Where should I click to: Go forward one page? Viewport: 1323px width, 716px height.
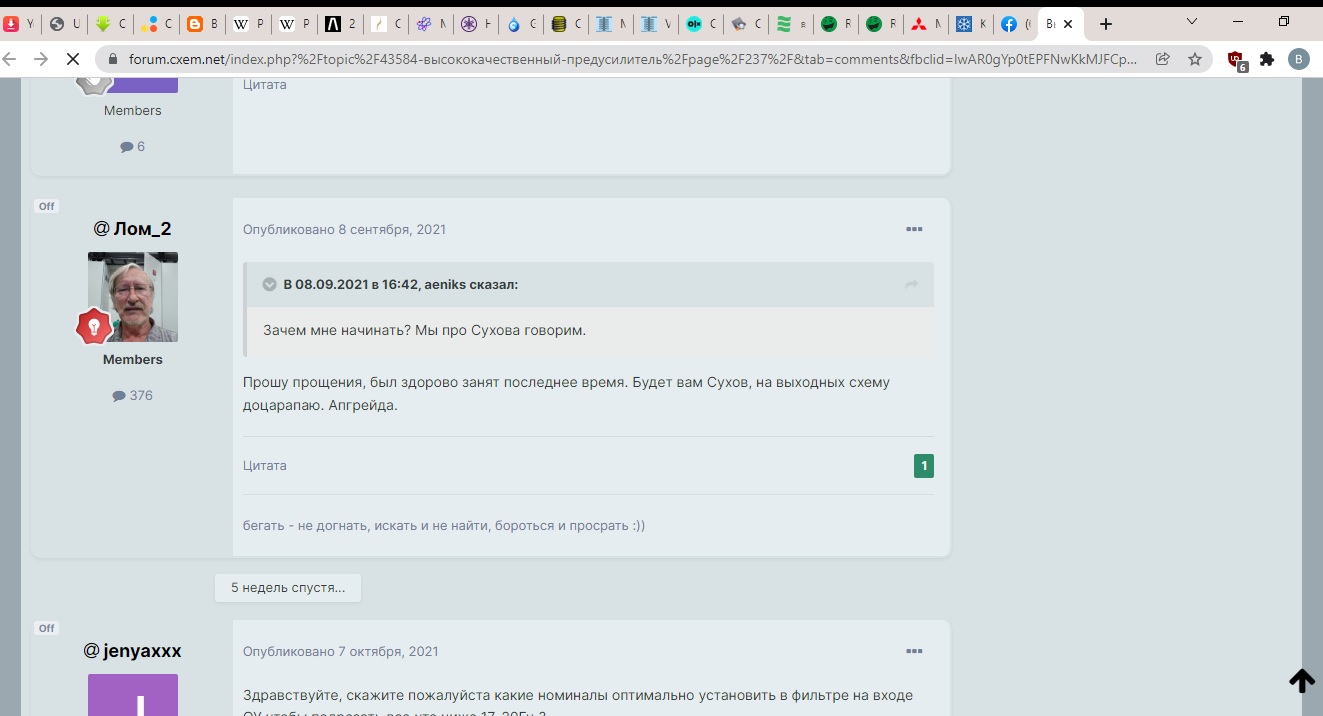(41, 59)
